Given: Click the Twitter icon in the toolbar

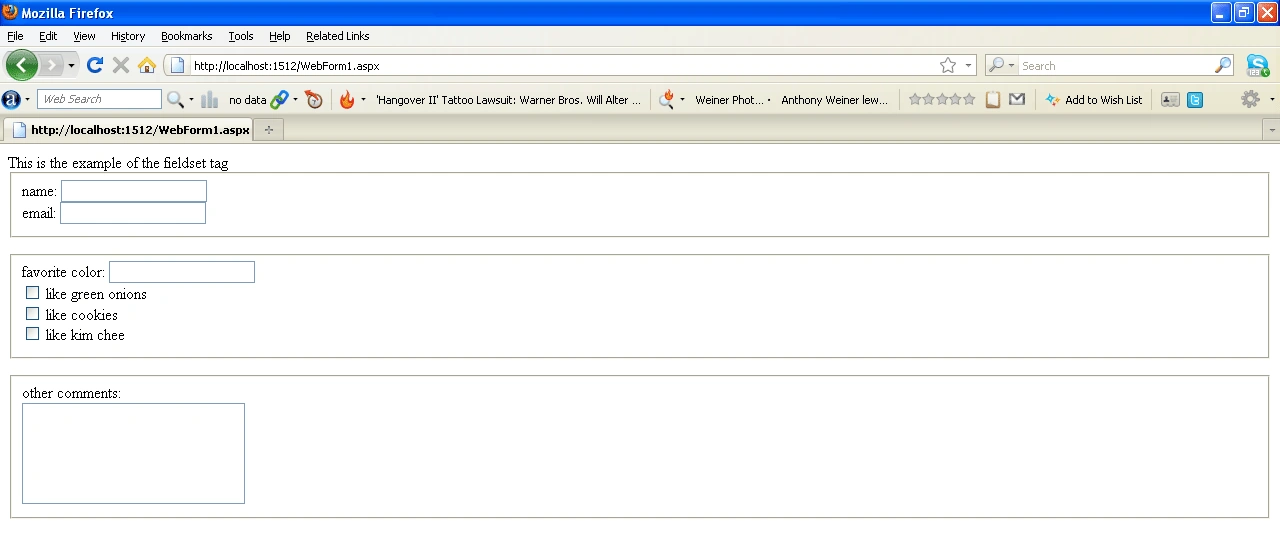Looking at the screenshot, I should point(1195,100).
